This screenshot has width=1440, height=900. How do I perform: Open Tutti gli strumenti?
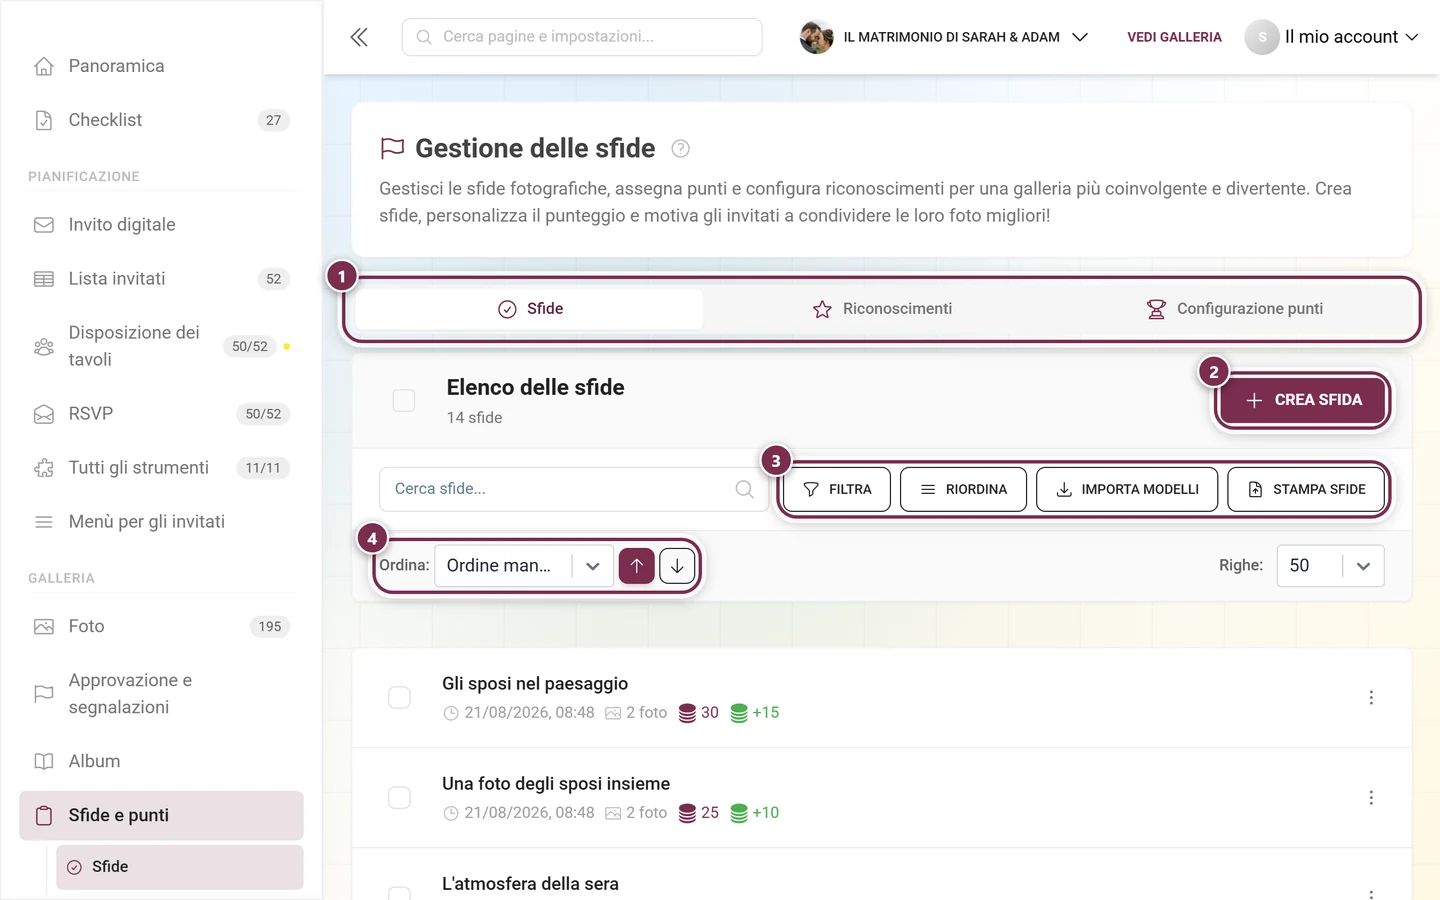point(161,468)
